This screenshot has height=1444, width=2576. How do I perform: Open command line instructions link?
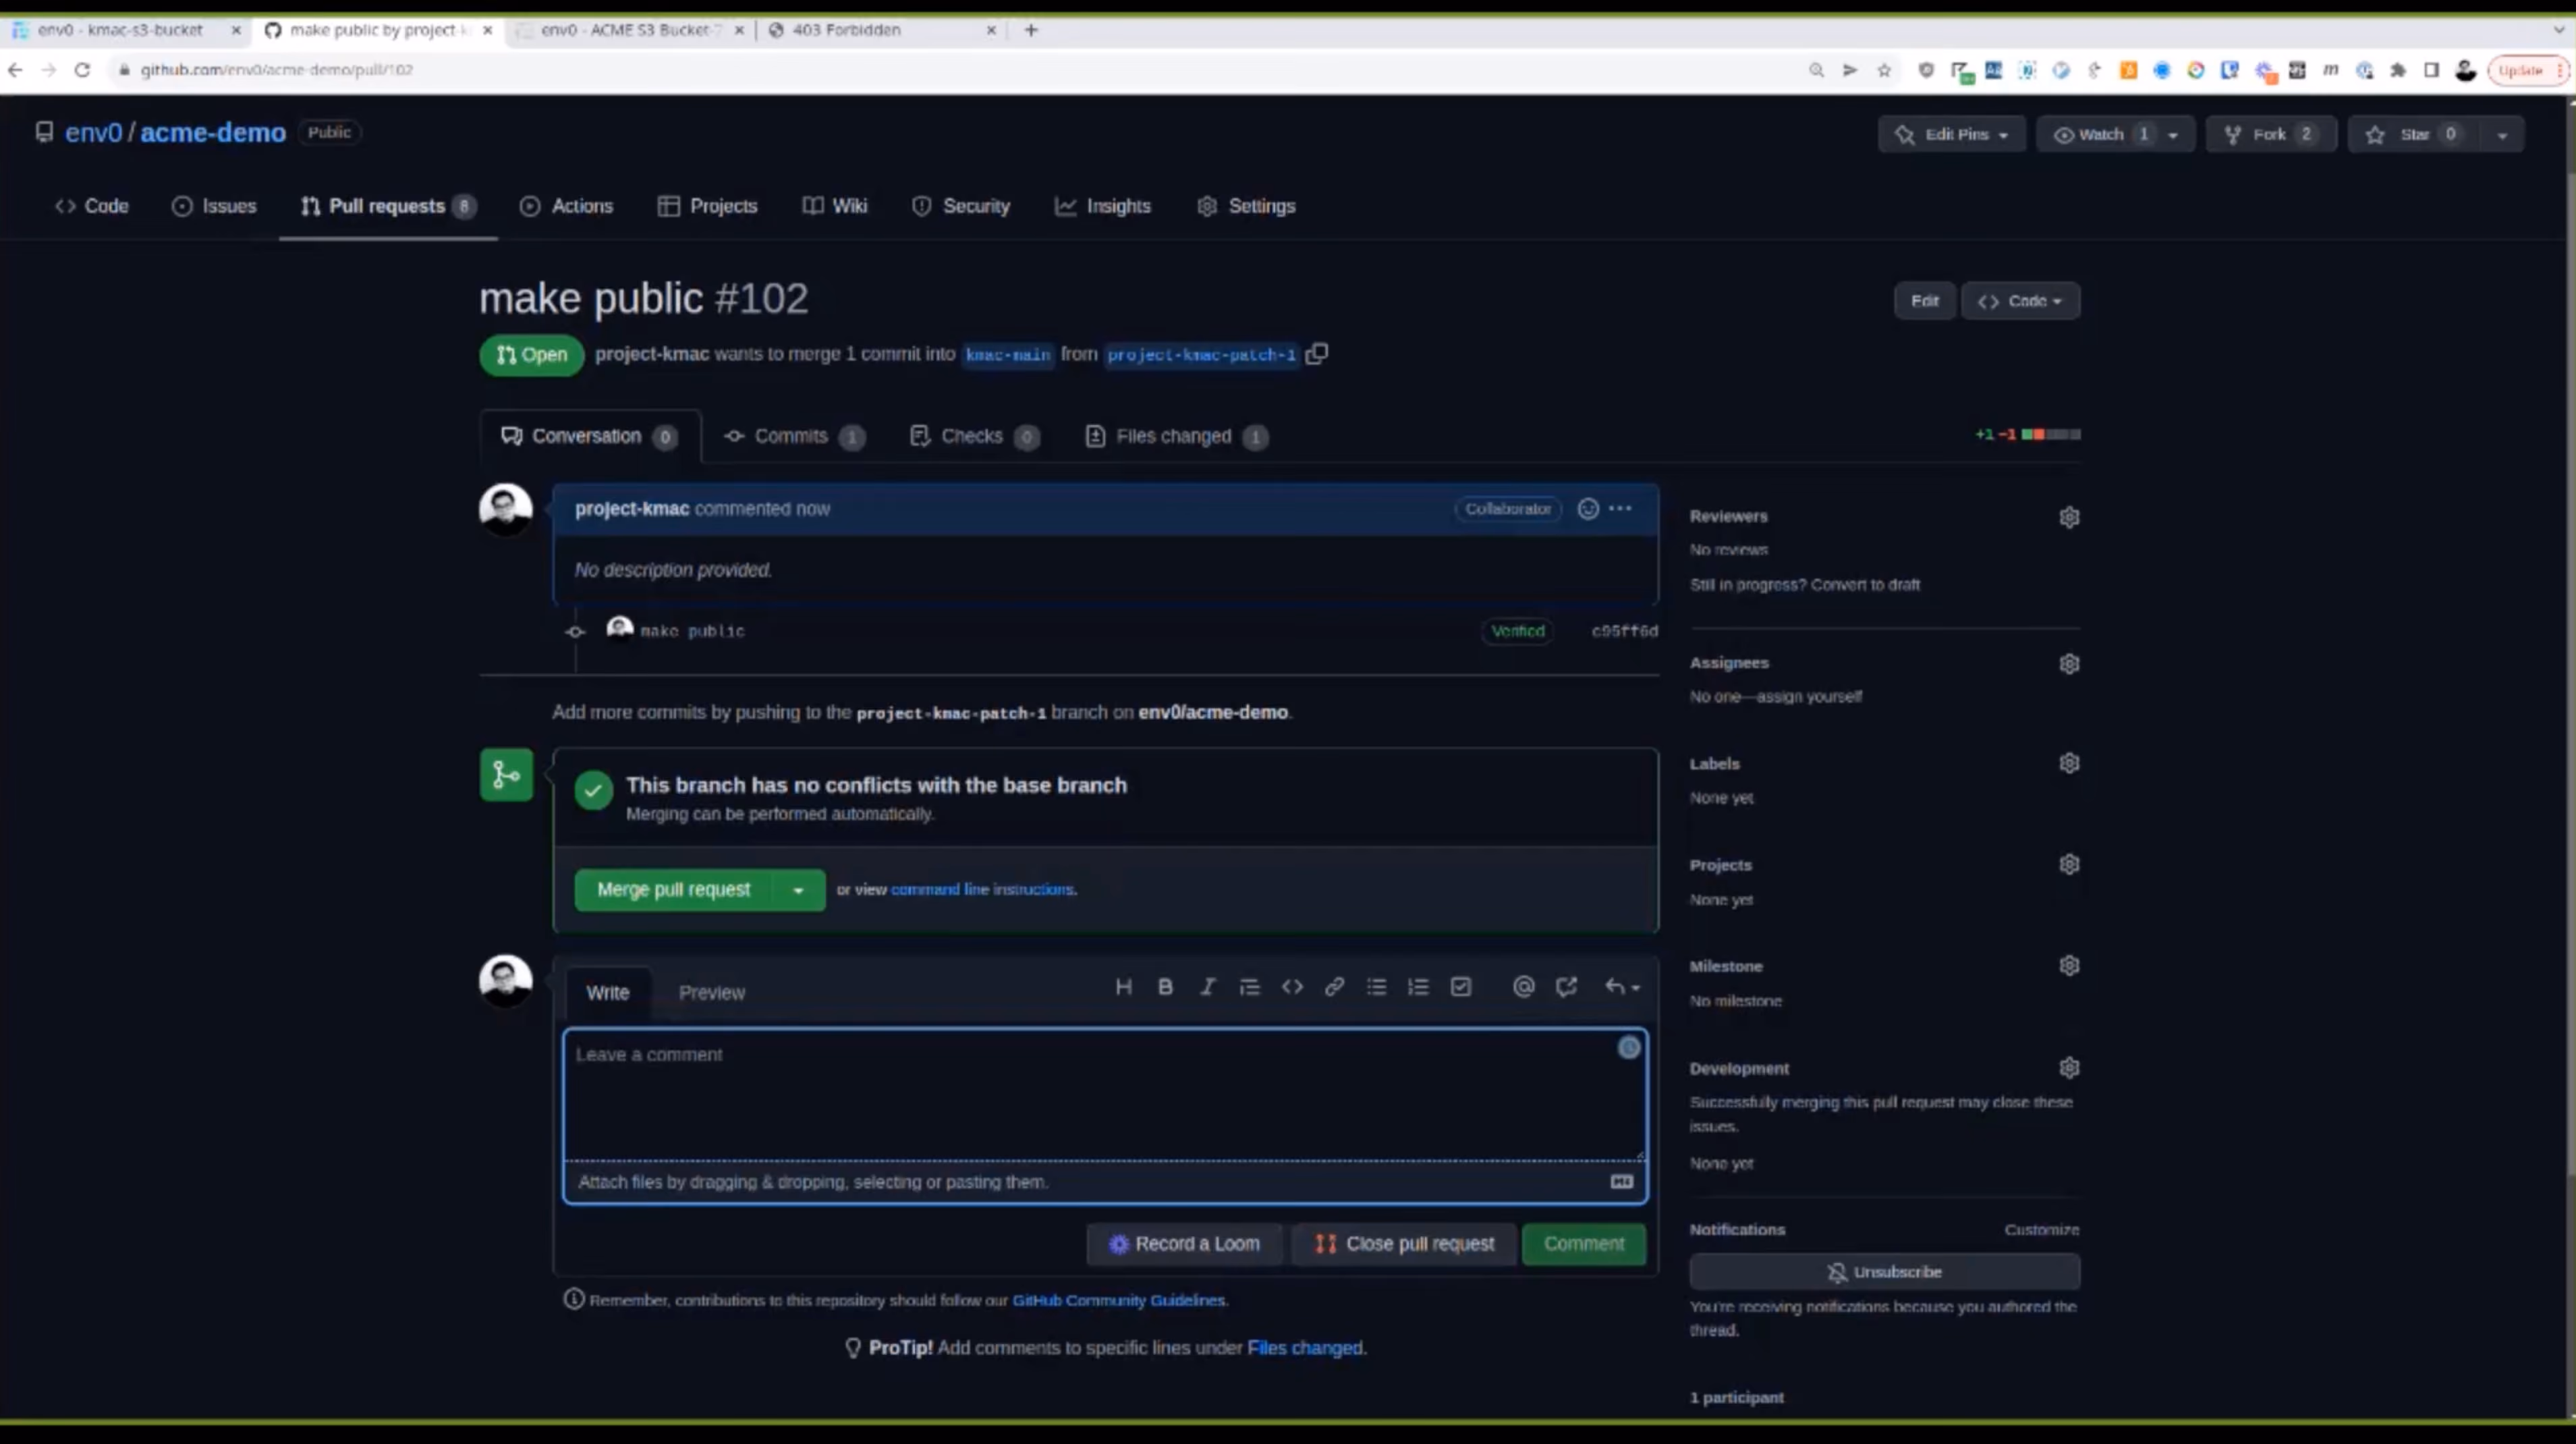coord(983,889)
